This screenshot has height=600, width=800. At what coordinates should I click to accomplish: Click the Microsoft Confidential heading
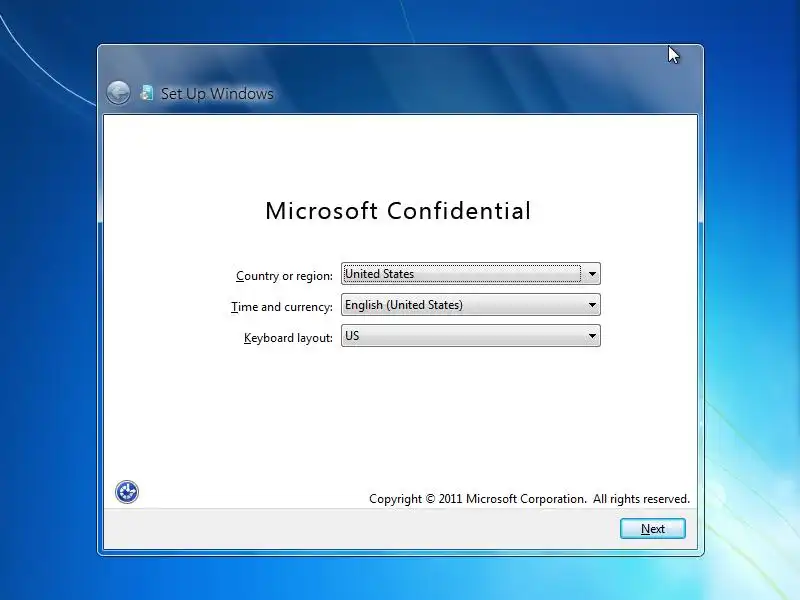(x=398, y=211)
